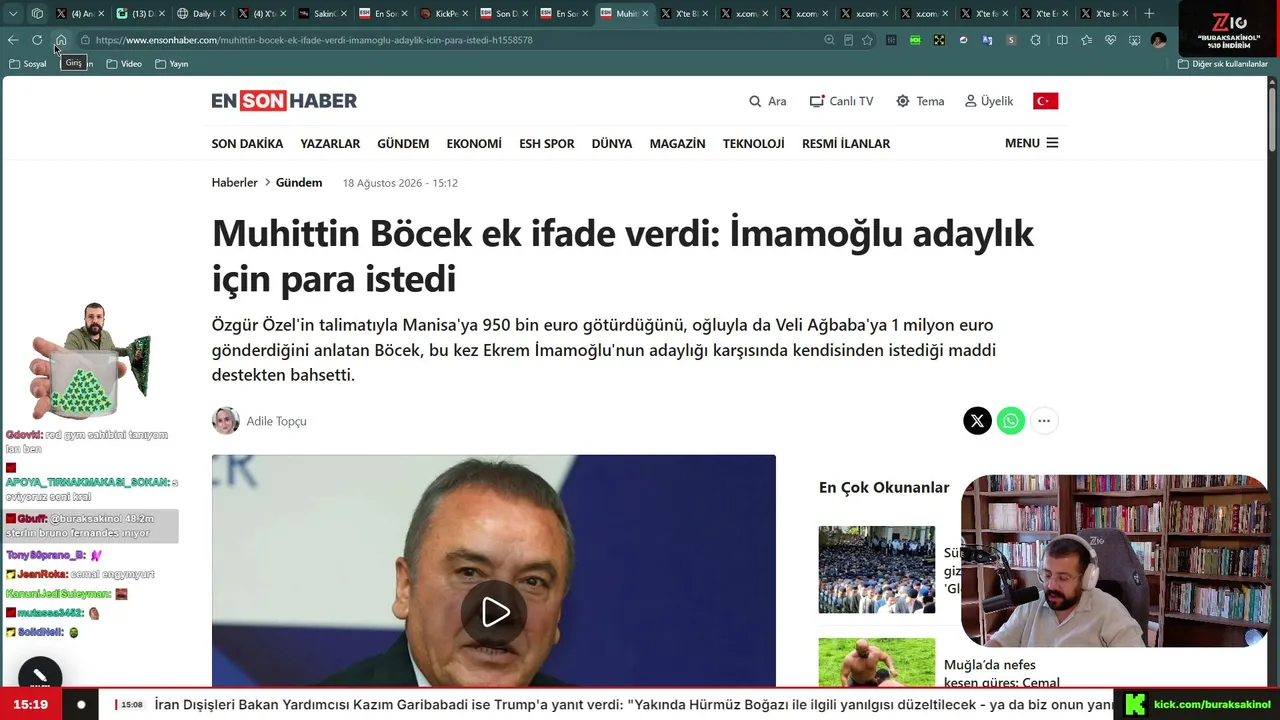Open site search with Ara

point(768,101)
